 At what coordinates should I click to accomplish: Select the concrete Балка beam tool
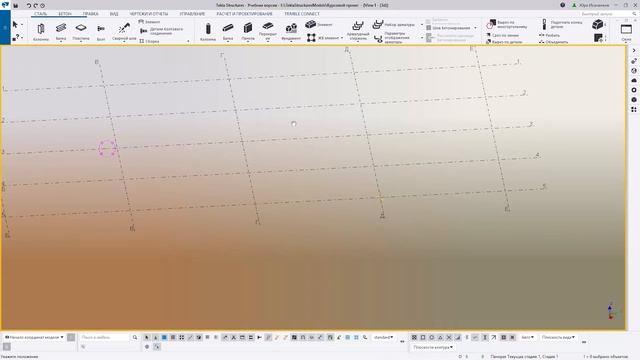[x=228, y=32]
